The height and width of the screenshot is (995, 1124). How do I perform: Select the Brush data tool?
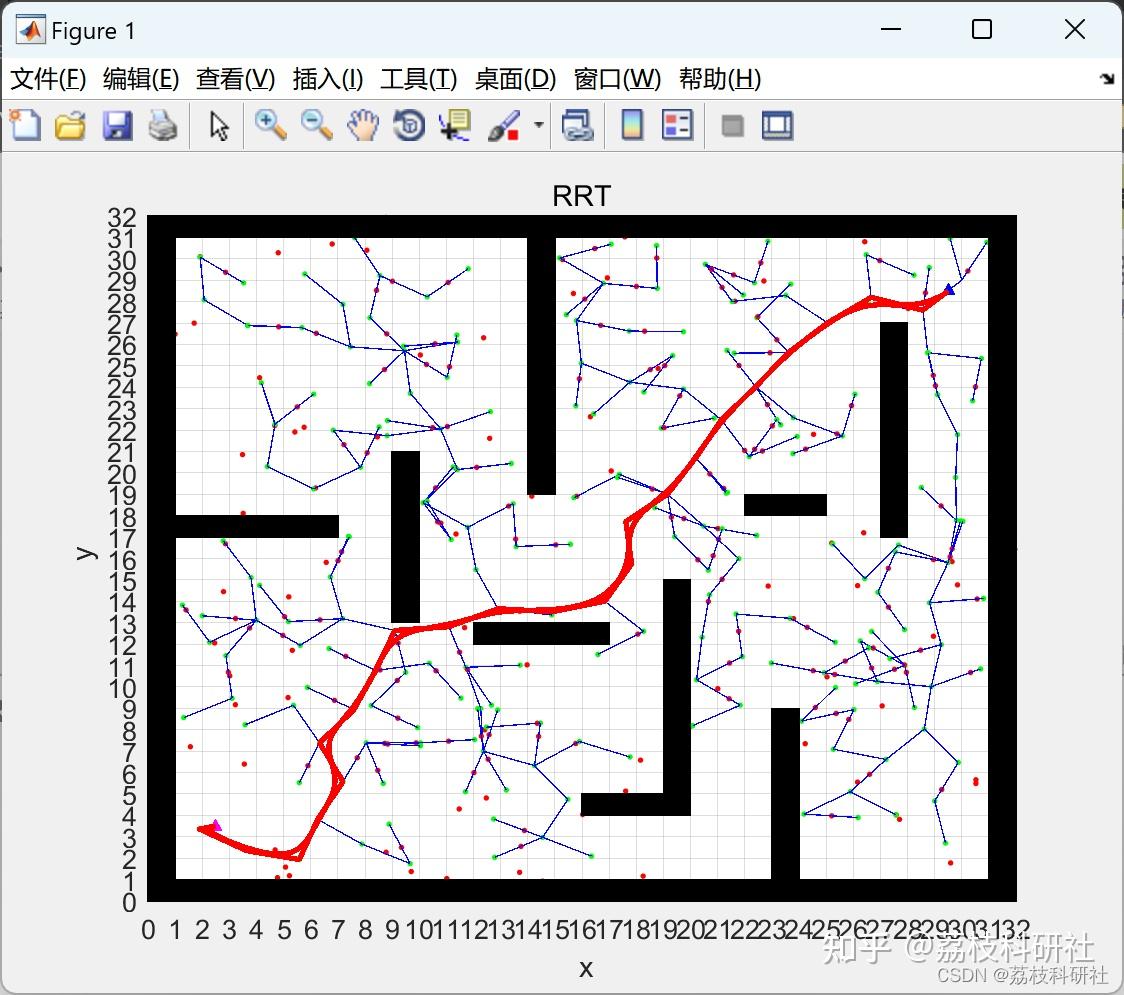[x=504, y=126]
